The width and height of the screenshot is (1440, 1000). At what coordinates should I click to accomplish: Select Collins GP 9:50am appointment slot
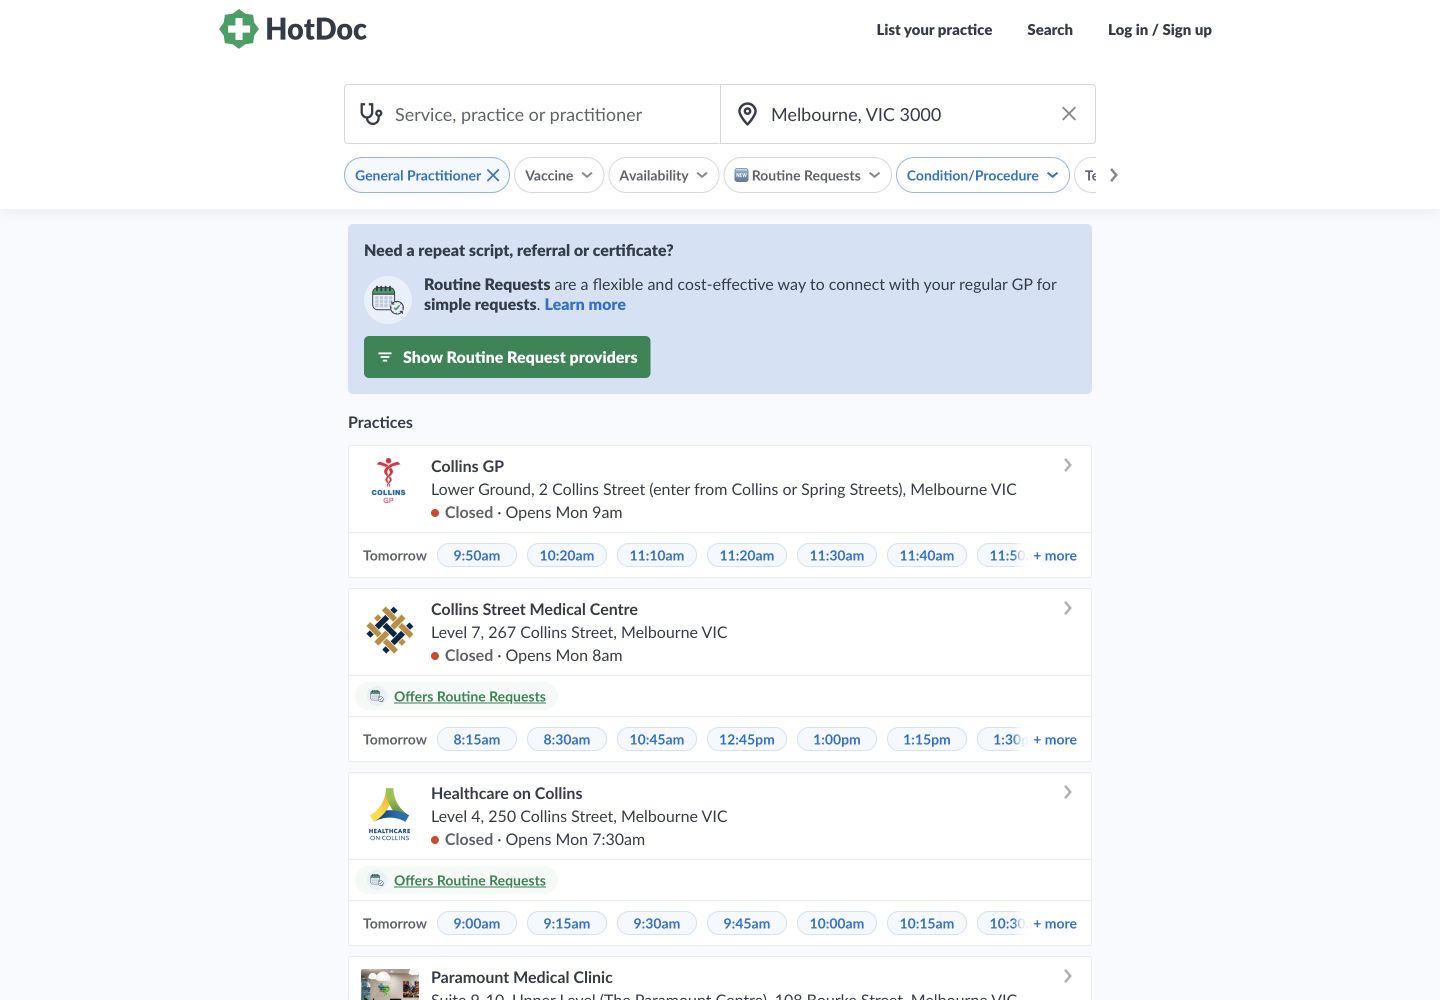pos(477,555)
